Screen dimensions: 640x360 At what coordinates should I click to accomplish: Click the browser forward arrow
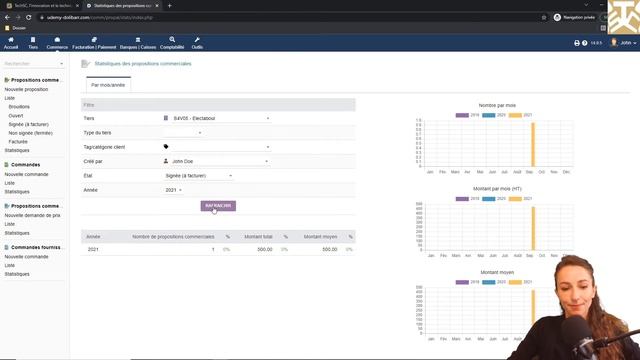[18, 18]
